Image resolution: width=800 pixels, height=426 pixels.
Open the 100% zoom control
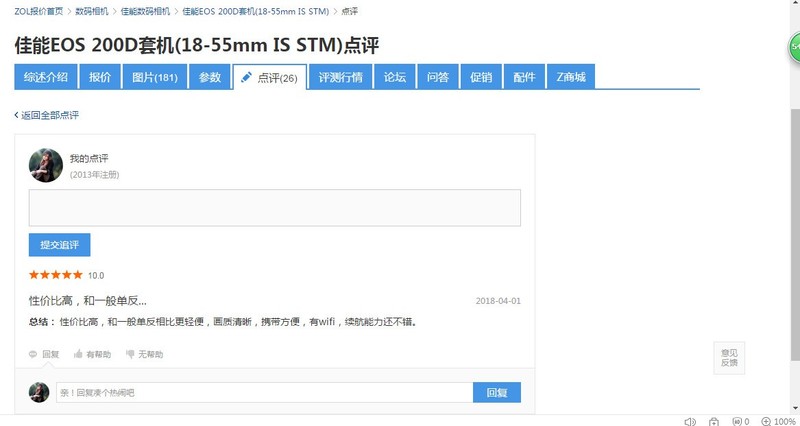[x=779, y=421]
